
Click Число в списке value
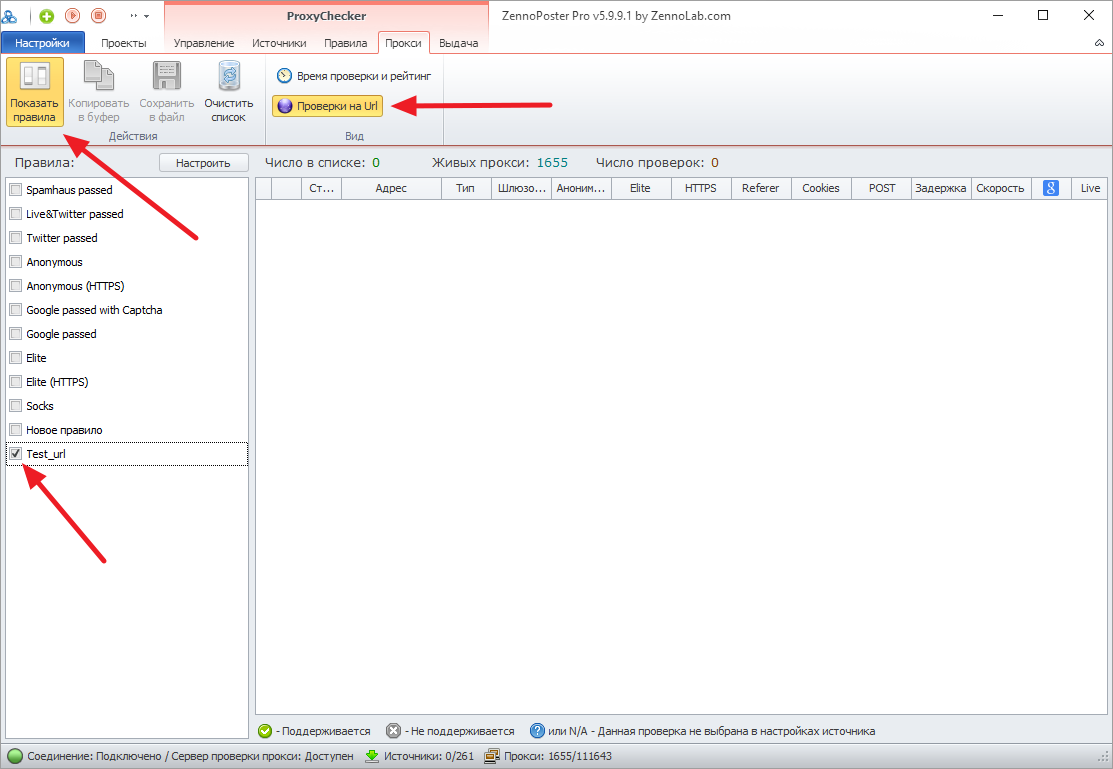coord(376,163)
